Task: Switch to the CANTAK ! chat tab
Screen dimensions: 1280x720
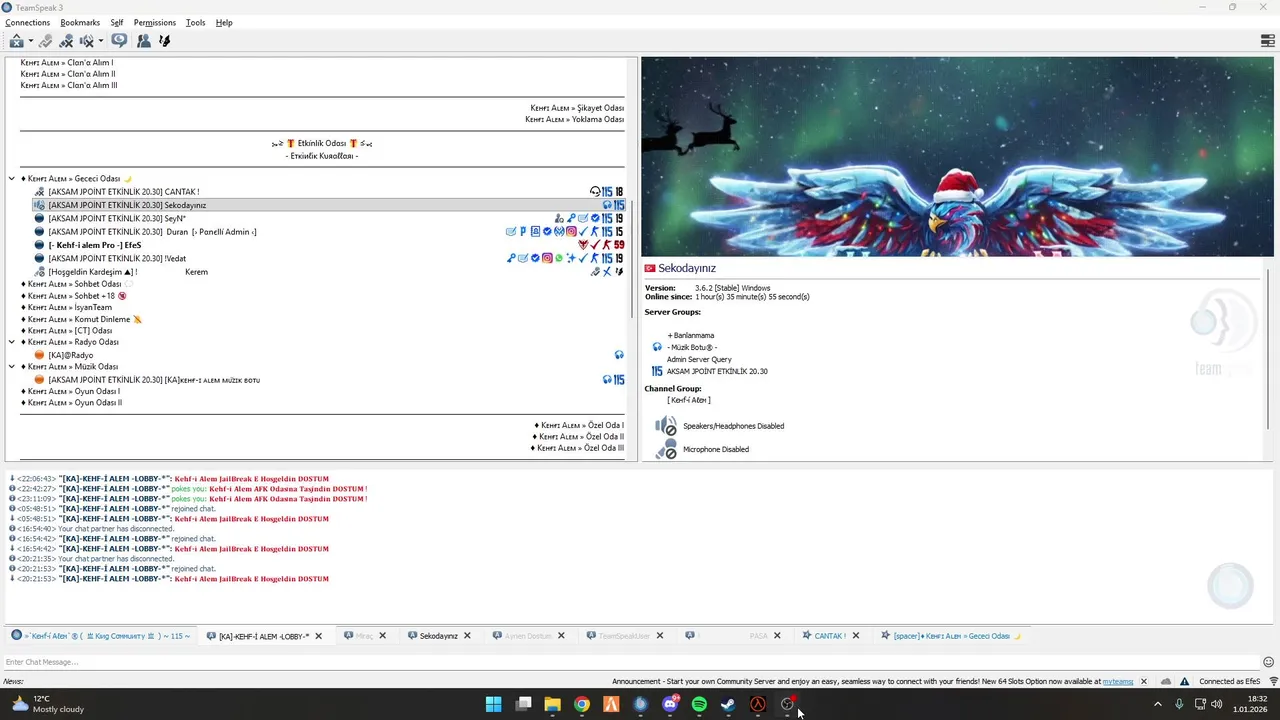Action: (x=830, y=636)
